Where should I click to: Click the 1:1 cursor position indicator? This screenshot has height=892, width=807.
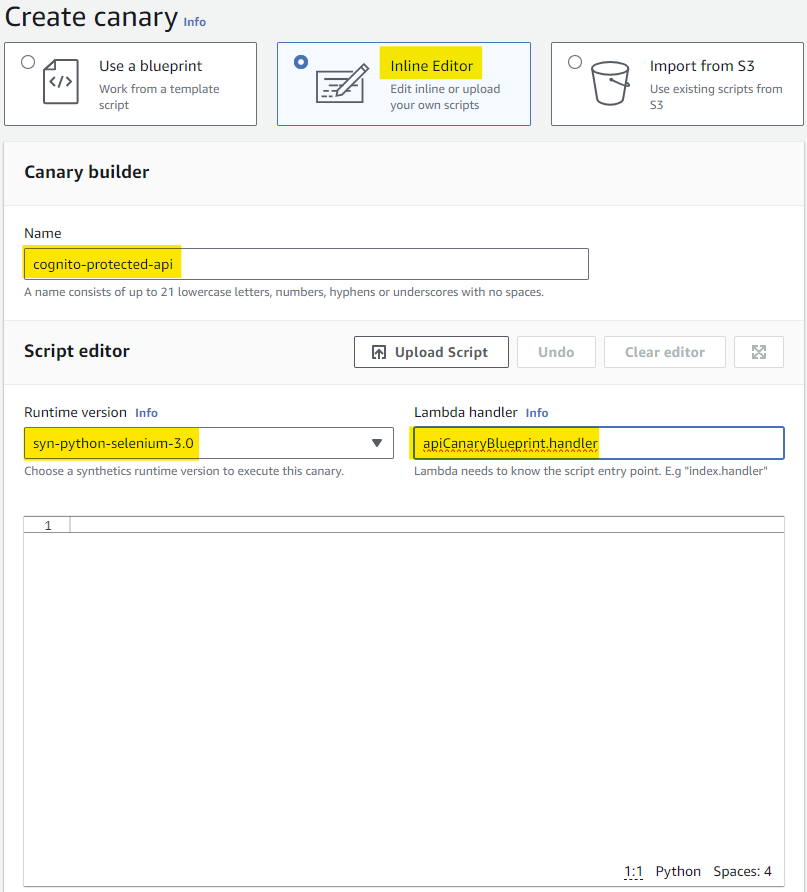click(x=633, y=871)
